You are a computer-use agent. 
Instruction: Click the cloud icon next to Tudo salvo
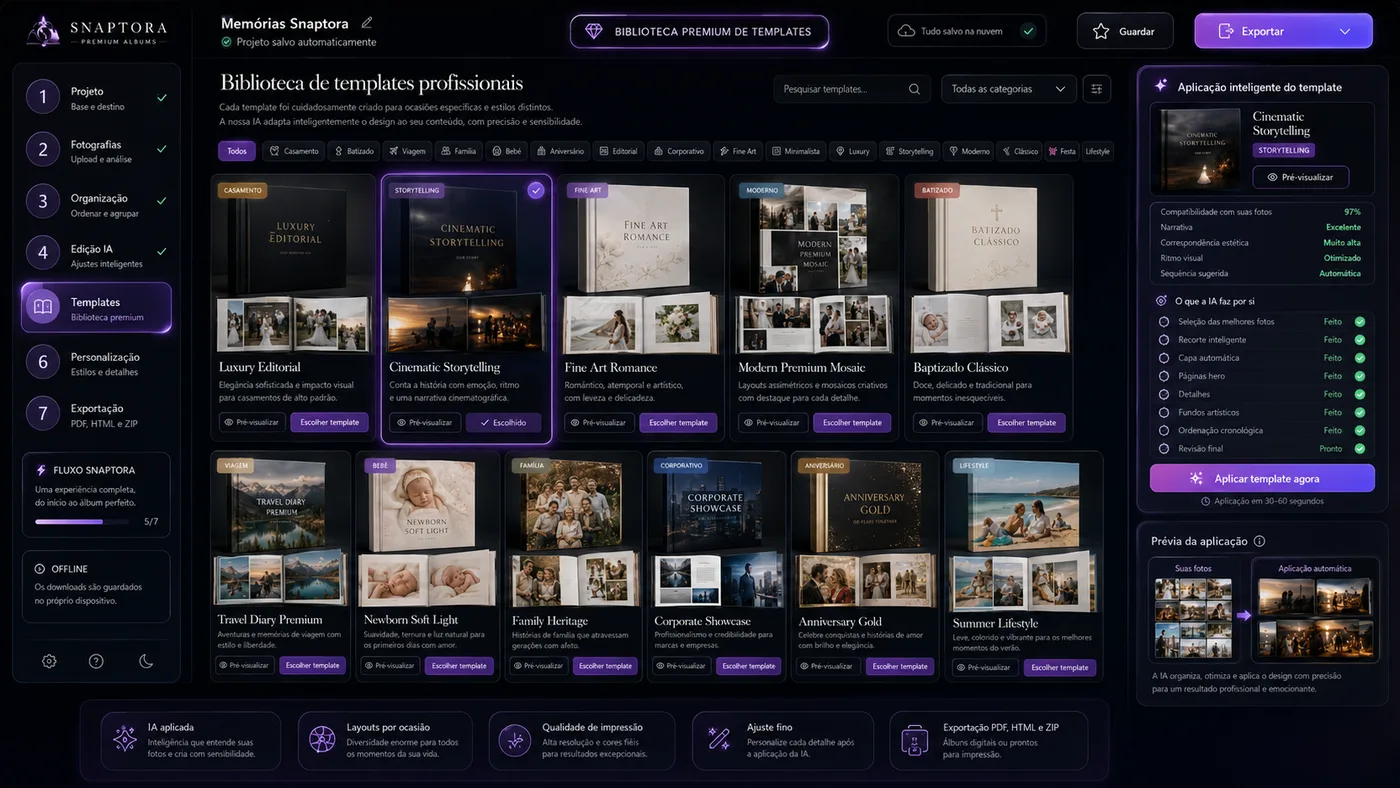906,31
